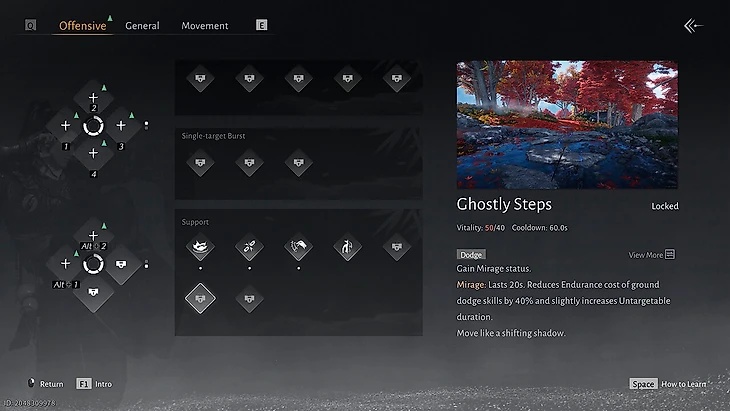Open the Offensive tab
Screen dimensions: 730x411
click(82, 26)
